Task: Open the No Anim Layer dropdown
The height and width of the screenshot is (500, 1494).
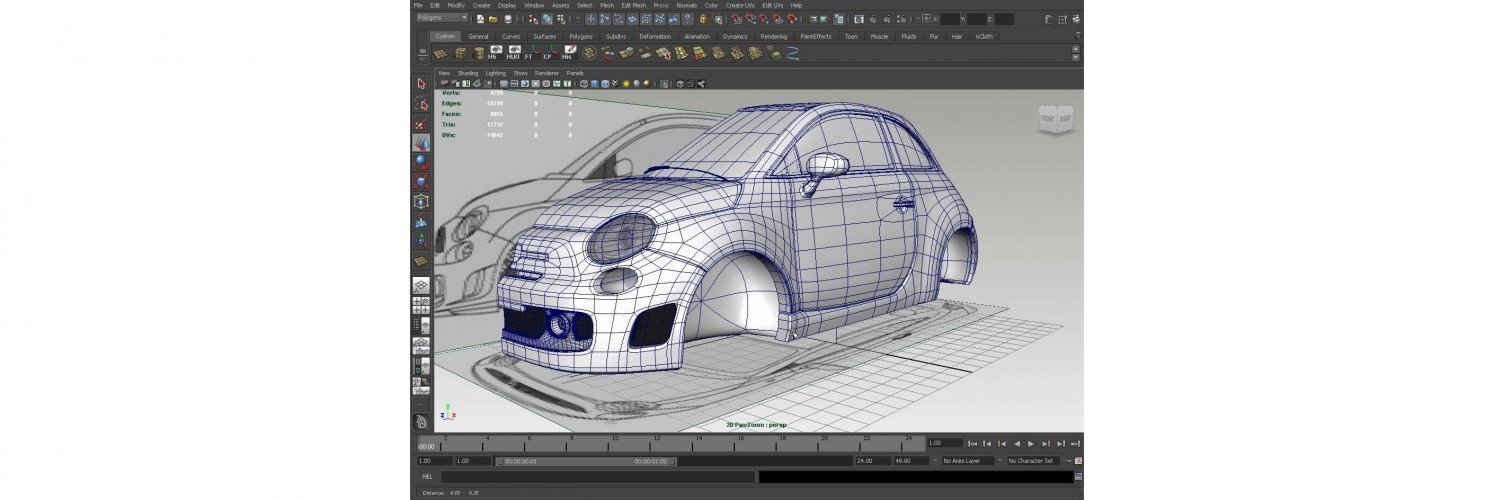Action: click(x=968, y=461)
